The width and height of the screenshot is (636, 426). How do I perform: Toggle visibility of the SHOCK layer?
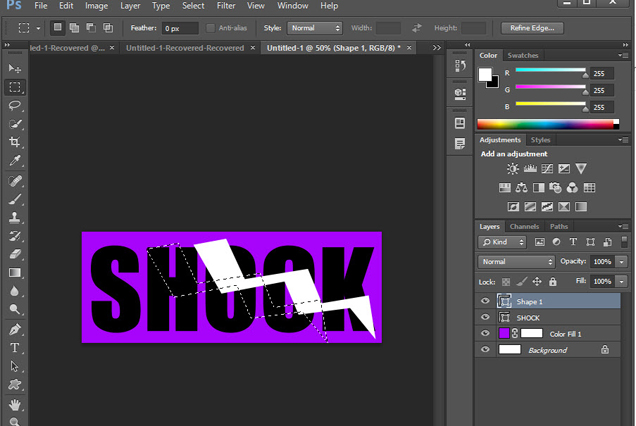tap(486, 317)
